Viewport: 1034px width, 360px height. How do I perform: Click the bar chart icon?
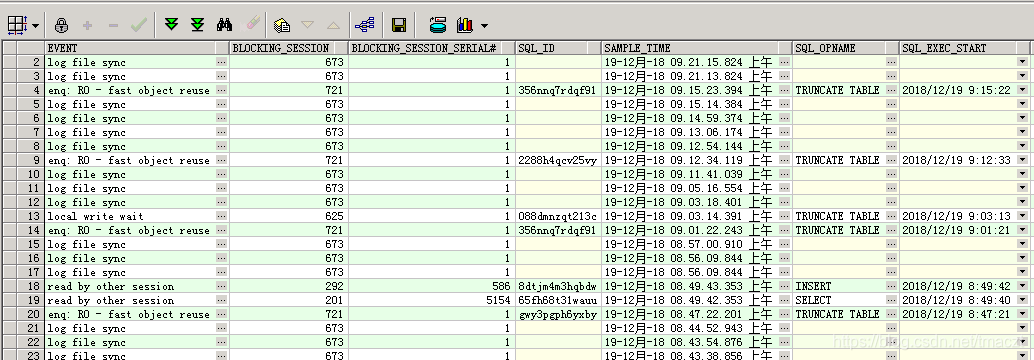[x=465, y=25]
